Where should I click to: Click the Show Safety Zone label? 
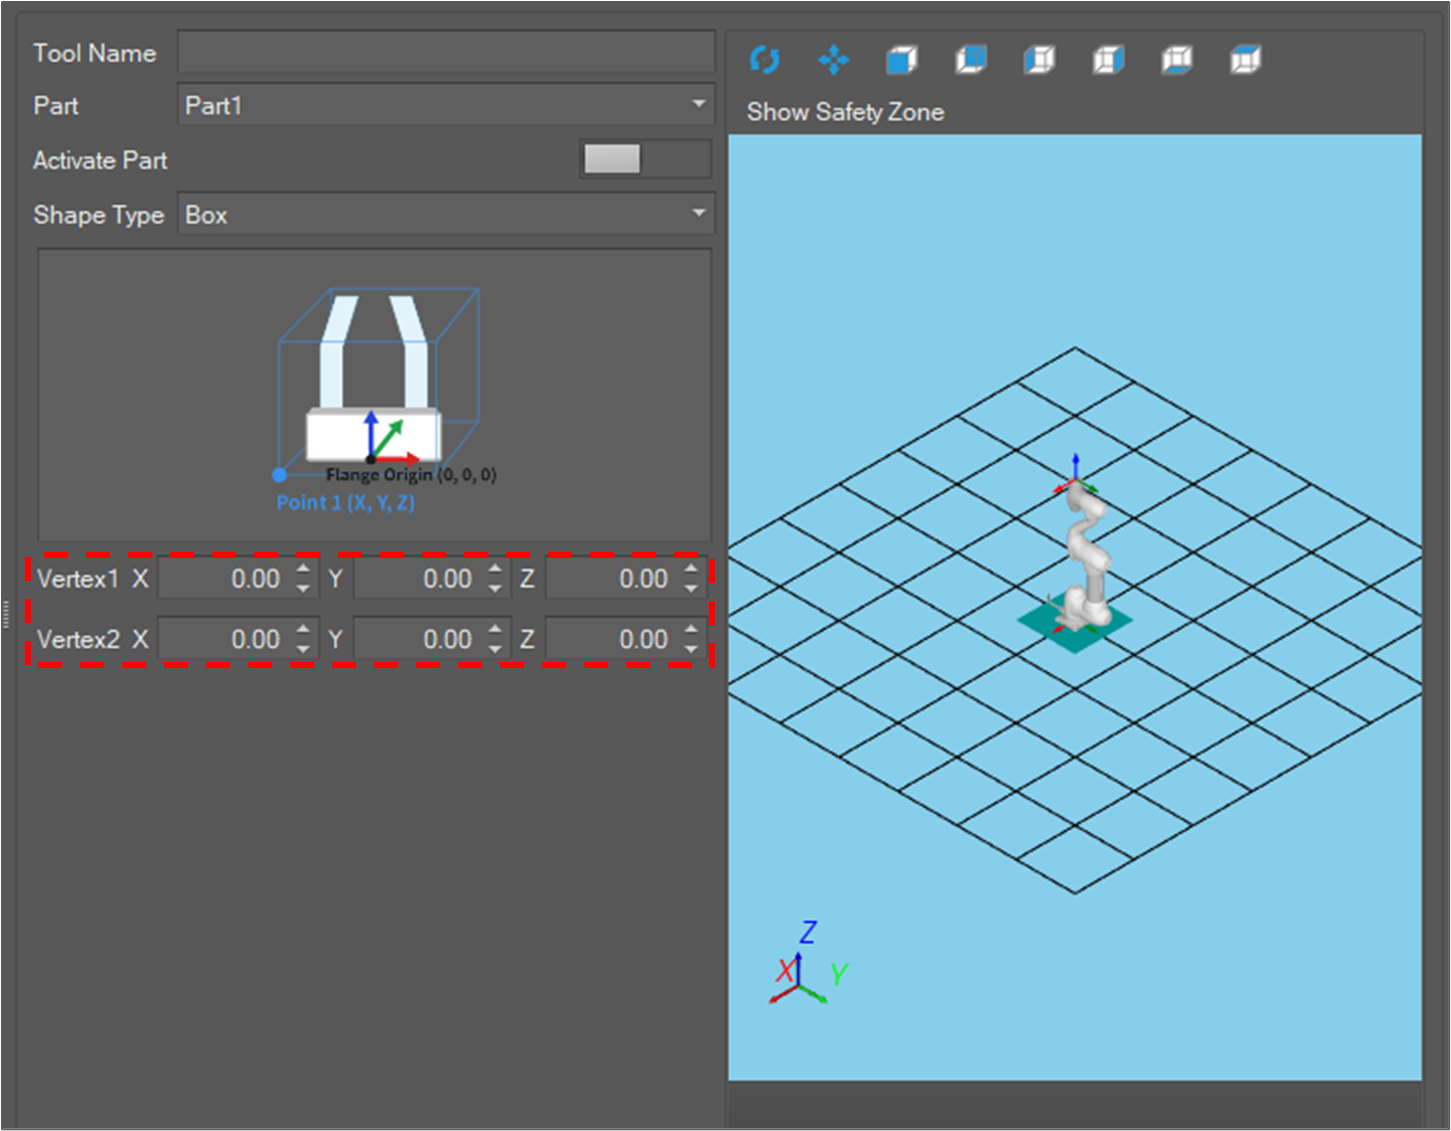[845, 112]
